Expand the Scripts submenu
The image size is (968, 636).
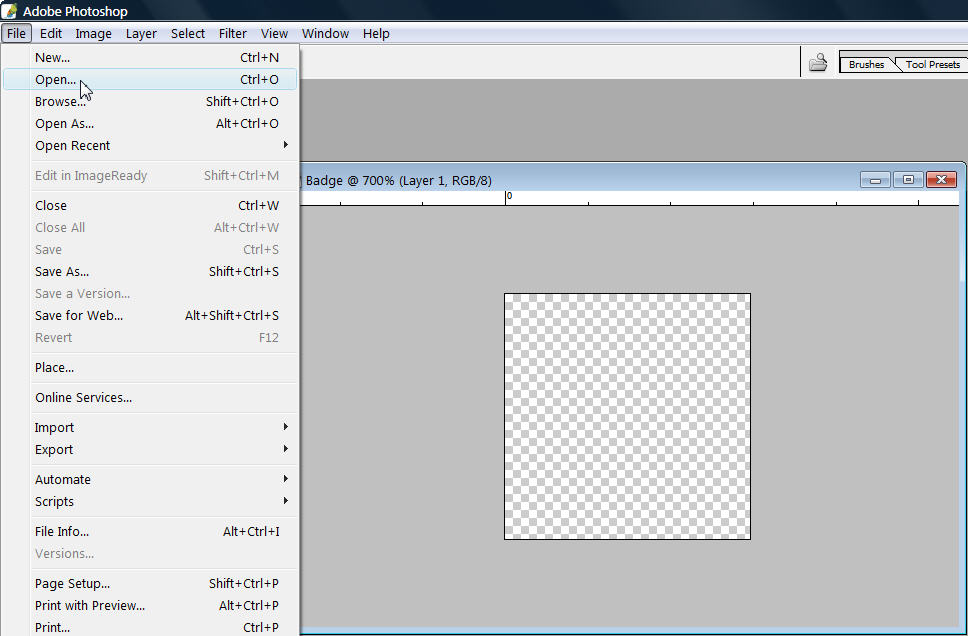point(150,501)
